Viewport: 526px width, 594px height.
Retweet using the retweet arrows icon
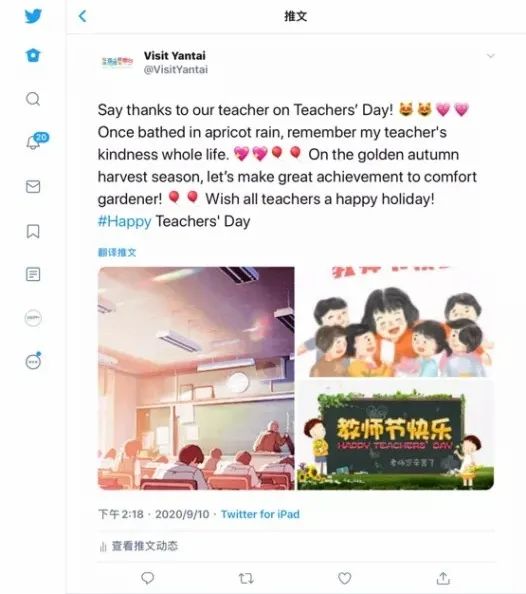point(246,578)
